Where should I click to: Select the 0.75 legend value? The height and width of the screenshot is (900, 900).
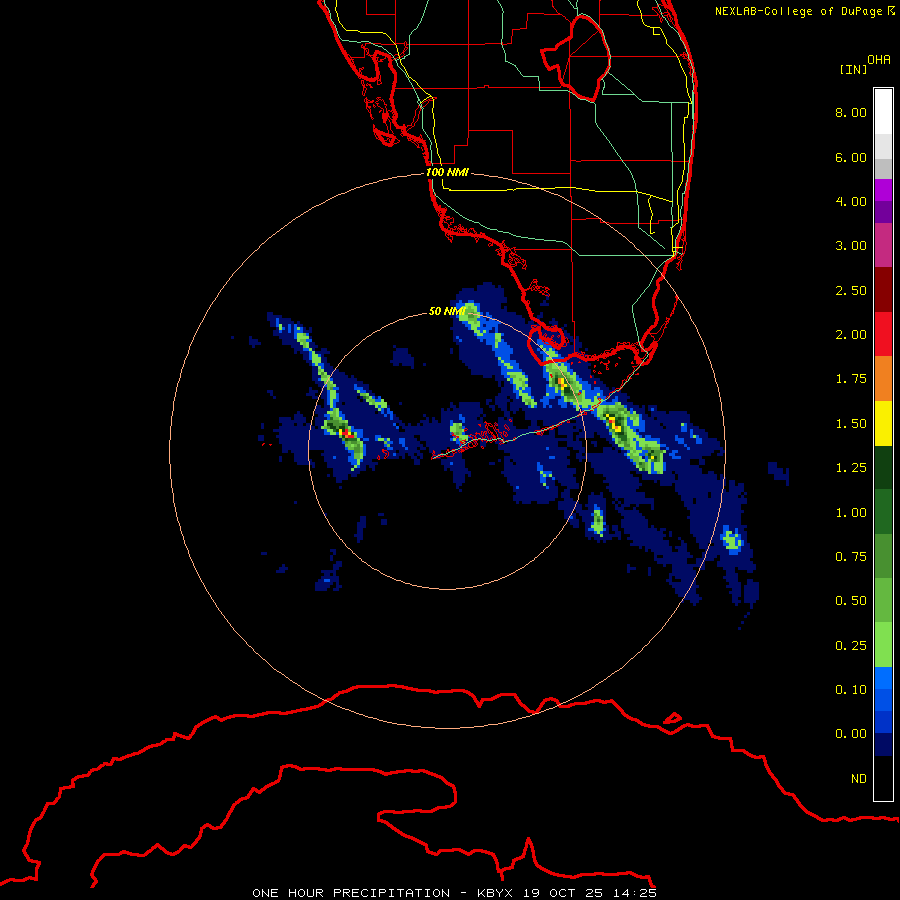click(x=851, y=557)
